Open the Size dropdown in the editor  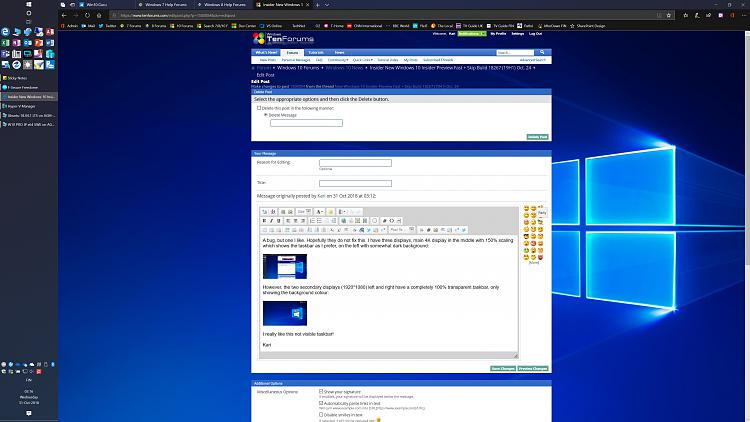click(304, 211)
